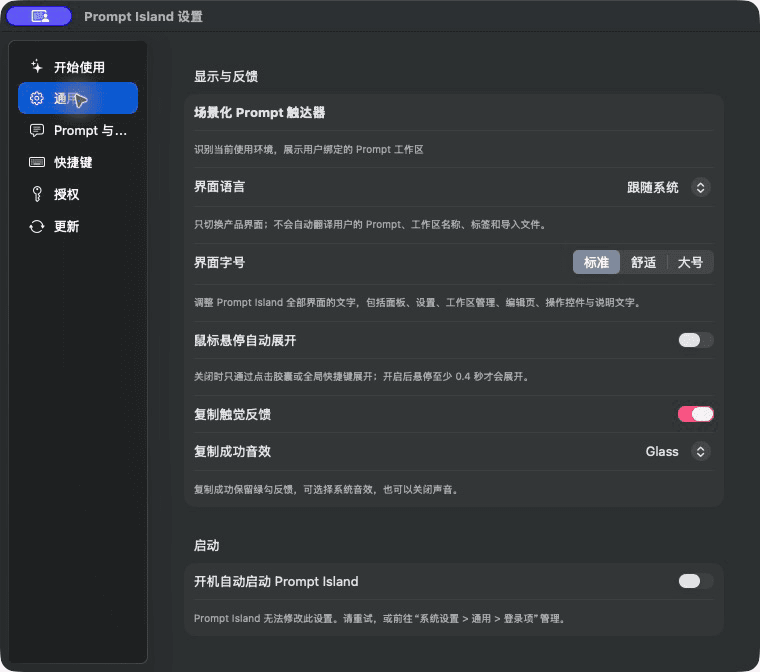Screen dimensions: 760x672
Task: Open the 快捷键 settings page
Action: [x=78, y=162]
